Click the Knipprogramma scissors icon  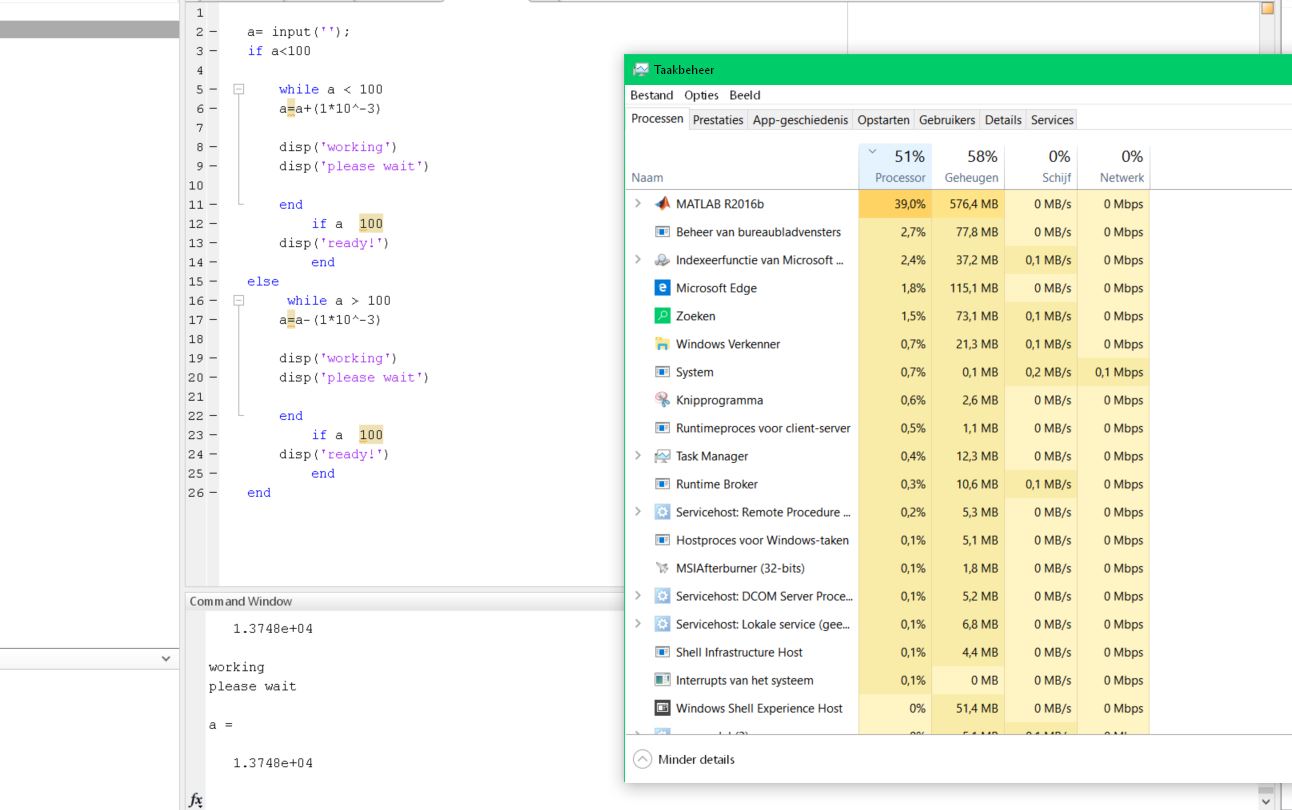point(662,400)
